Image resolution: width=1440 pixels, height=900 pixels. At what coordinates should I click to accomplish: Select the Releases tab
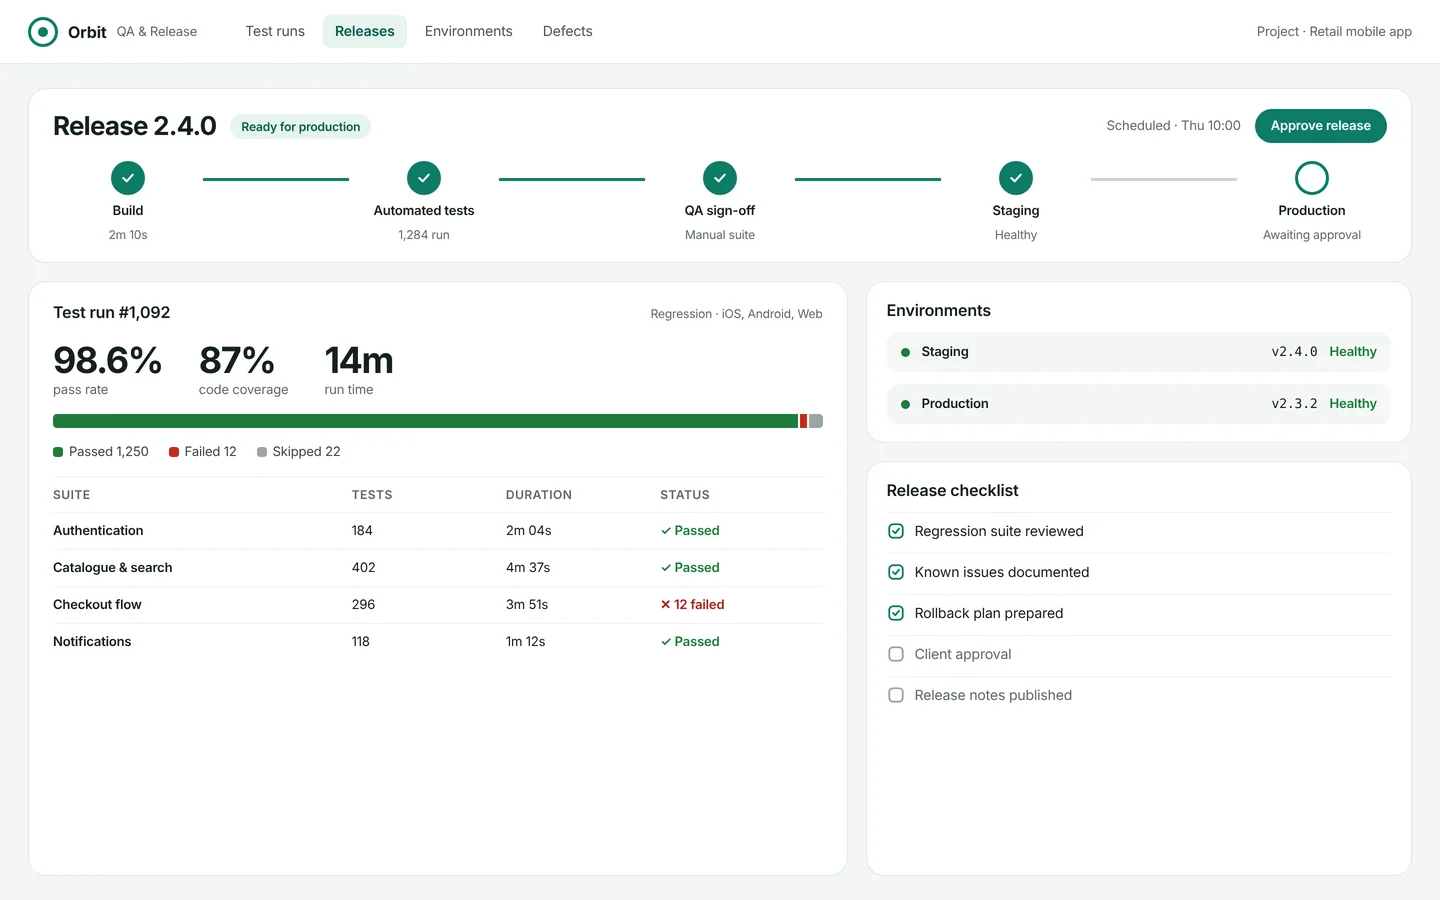[365, 31]
